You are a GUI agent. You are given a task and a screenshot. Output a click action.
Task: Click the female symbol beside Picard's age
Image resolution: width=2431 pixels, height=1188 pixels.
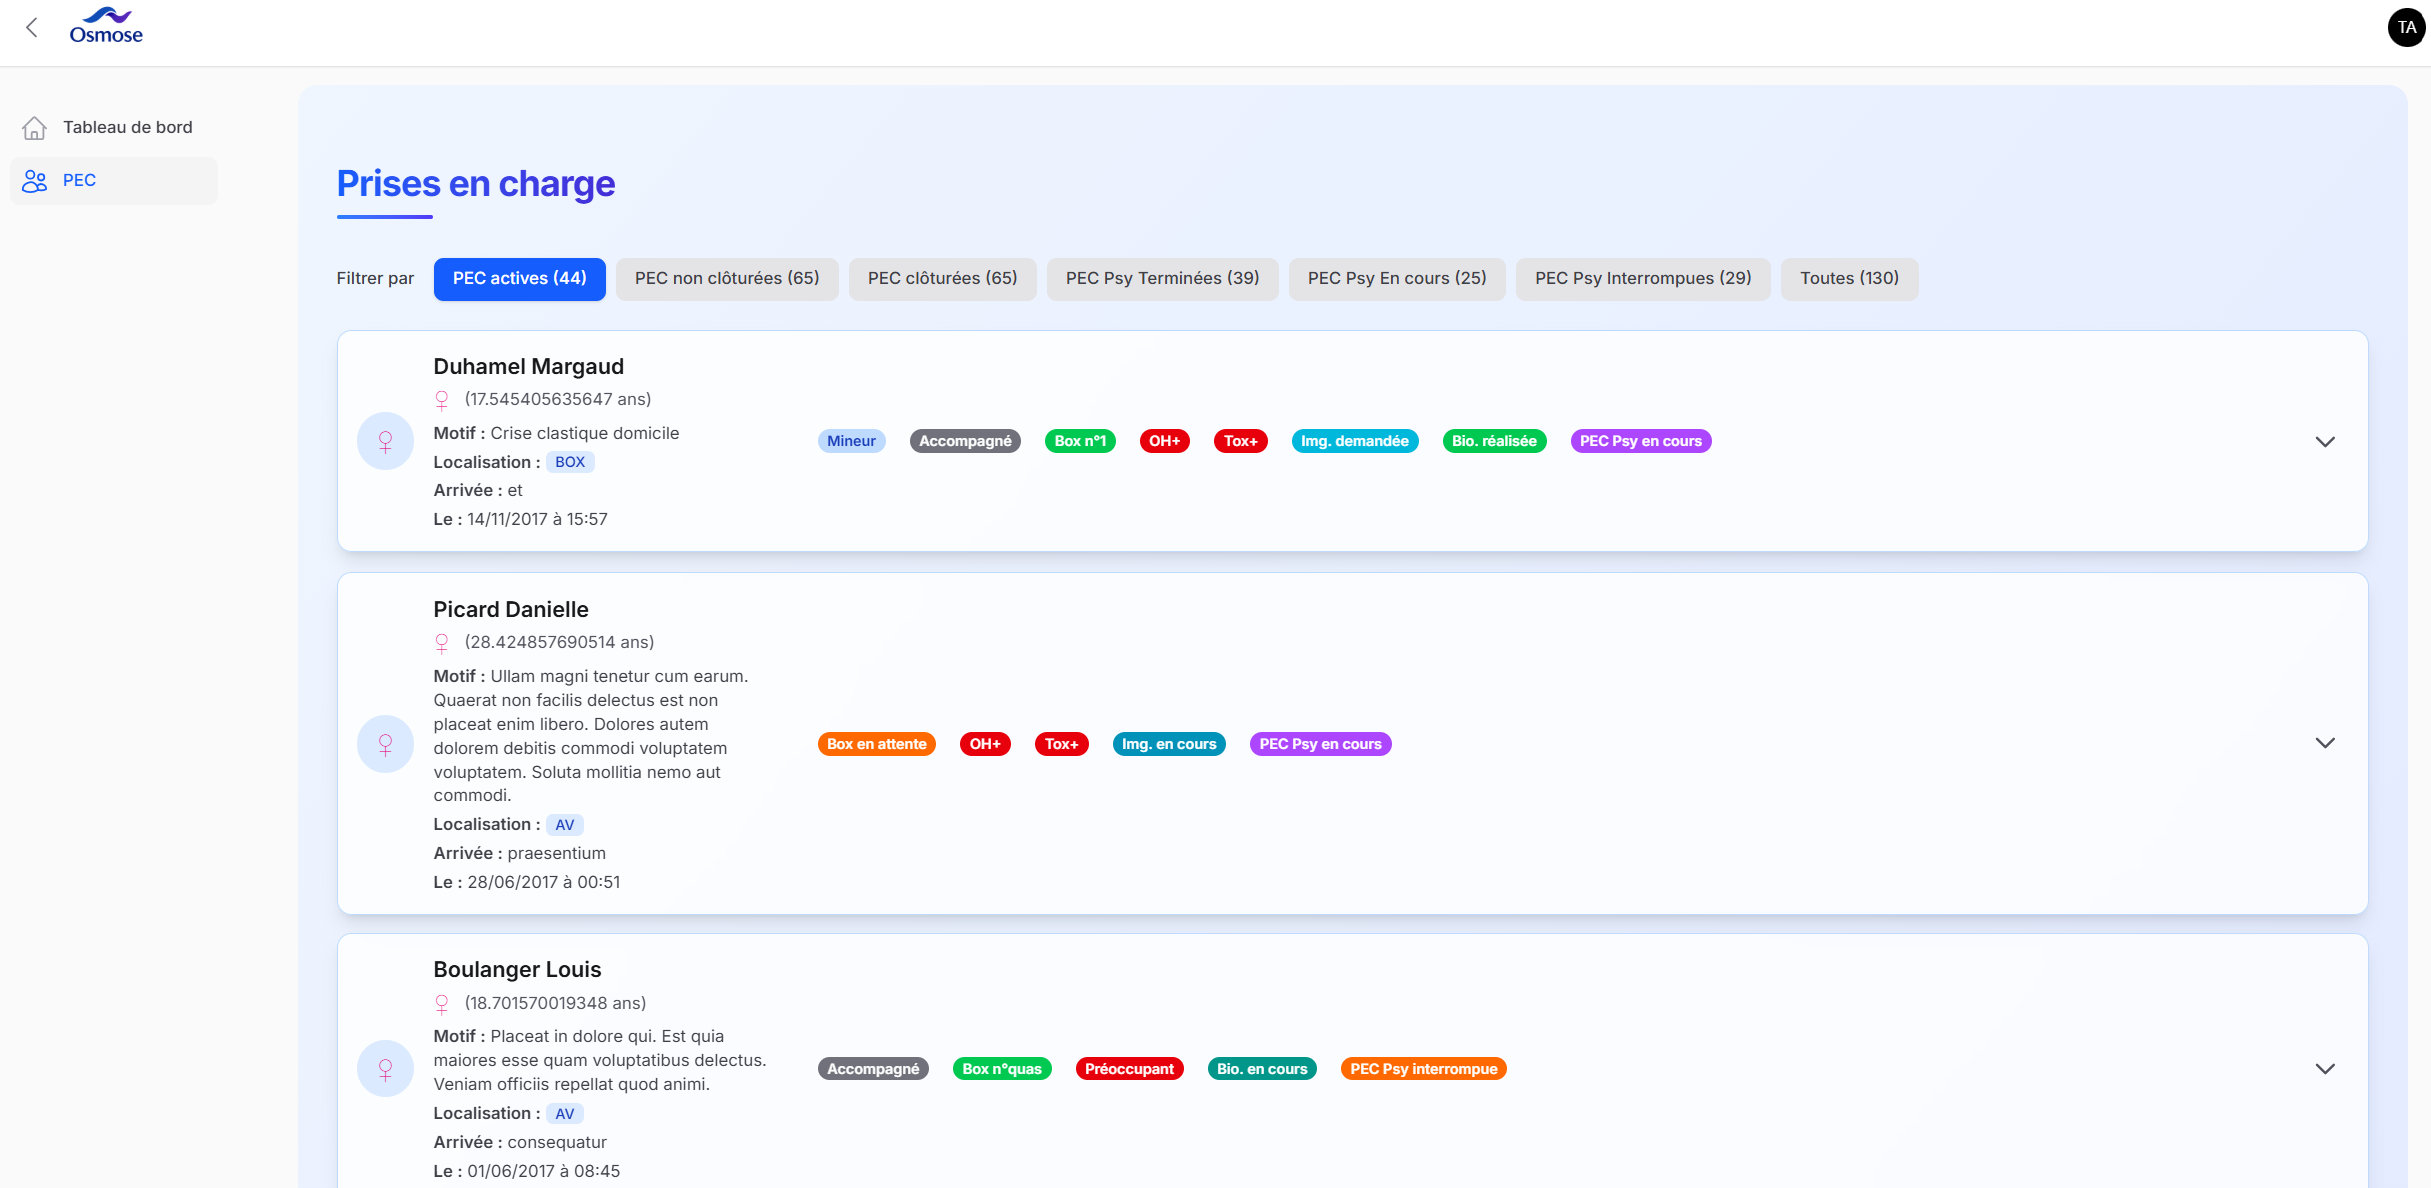pos(442,643)
